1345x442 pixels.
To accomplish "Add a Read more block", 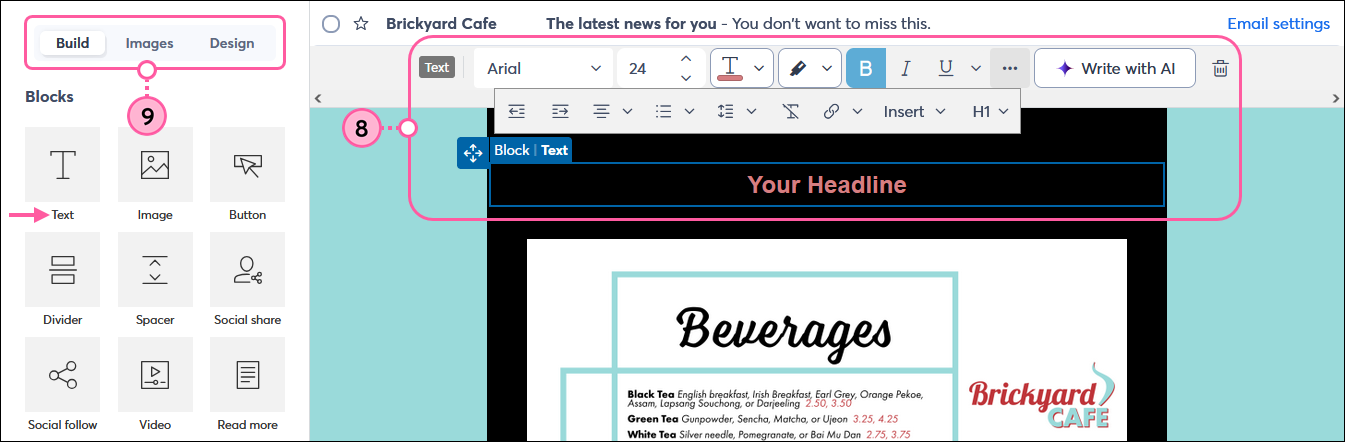I will tap(247, 375).
